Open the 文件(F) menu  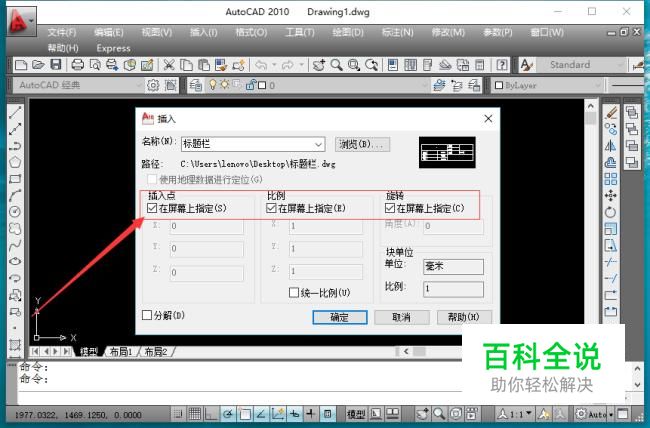(x=61, y=32)
